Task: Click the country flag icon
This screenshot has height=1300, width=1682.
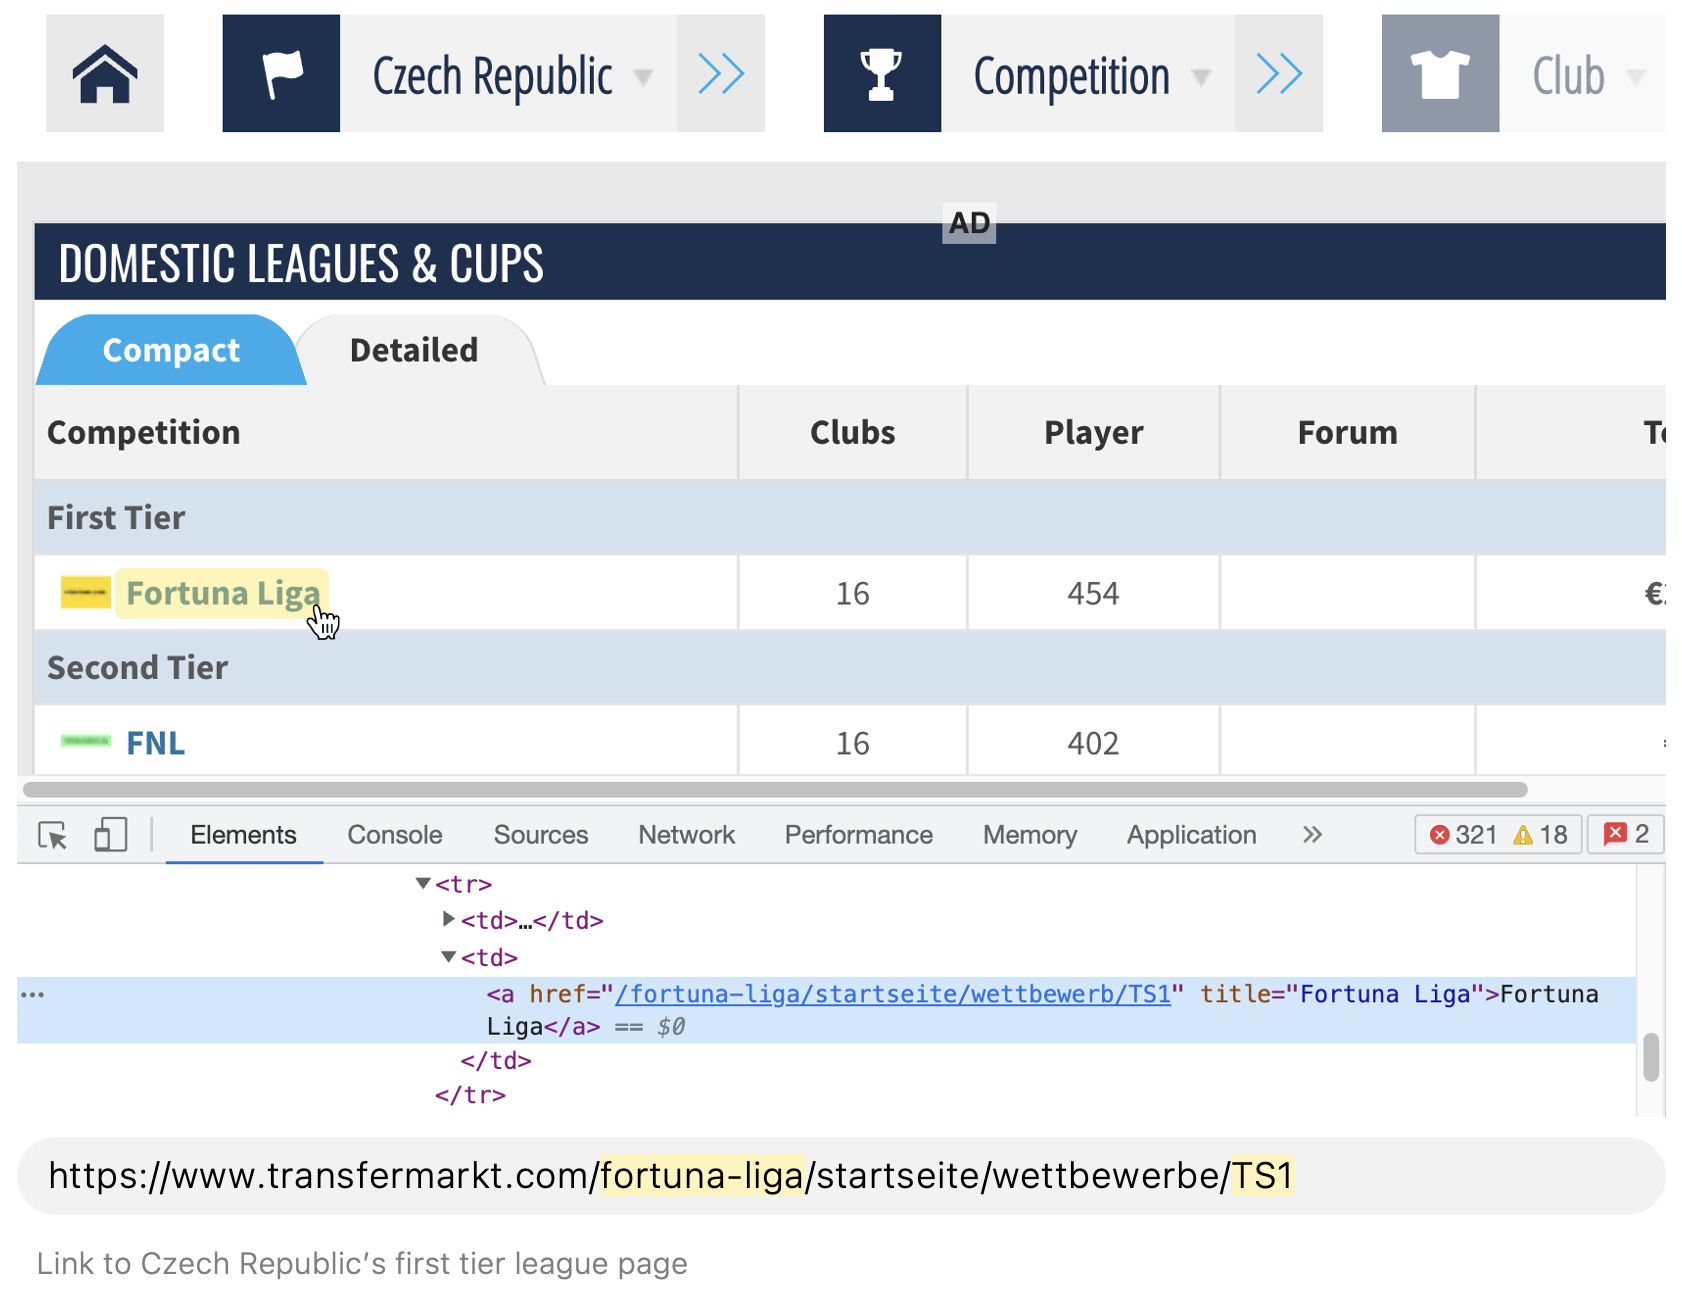Action: 281,73
